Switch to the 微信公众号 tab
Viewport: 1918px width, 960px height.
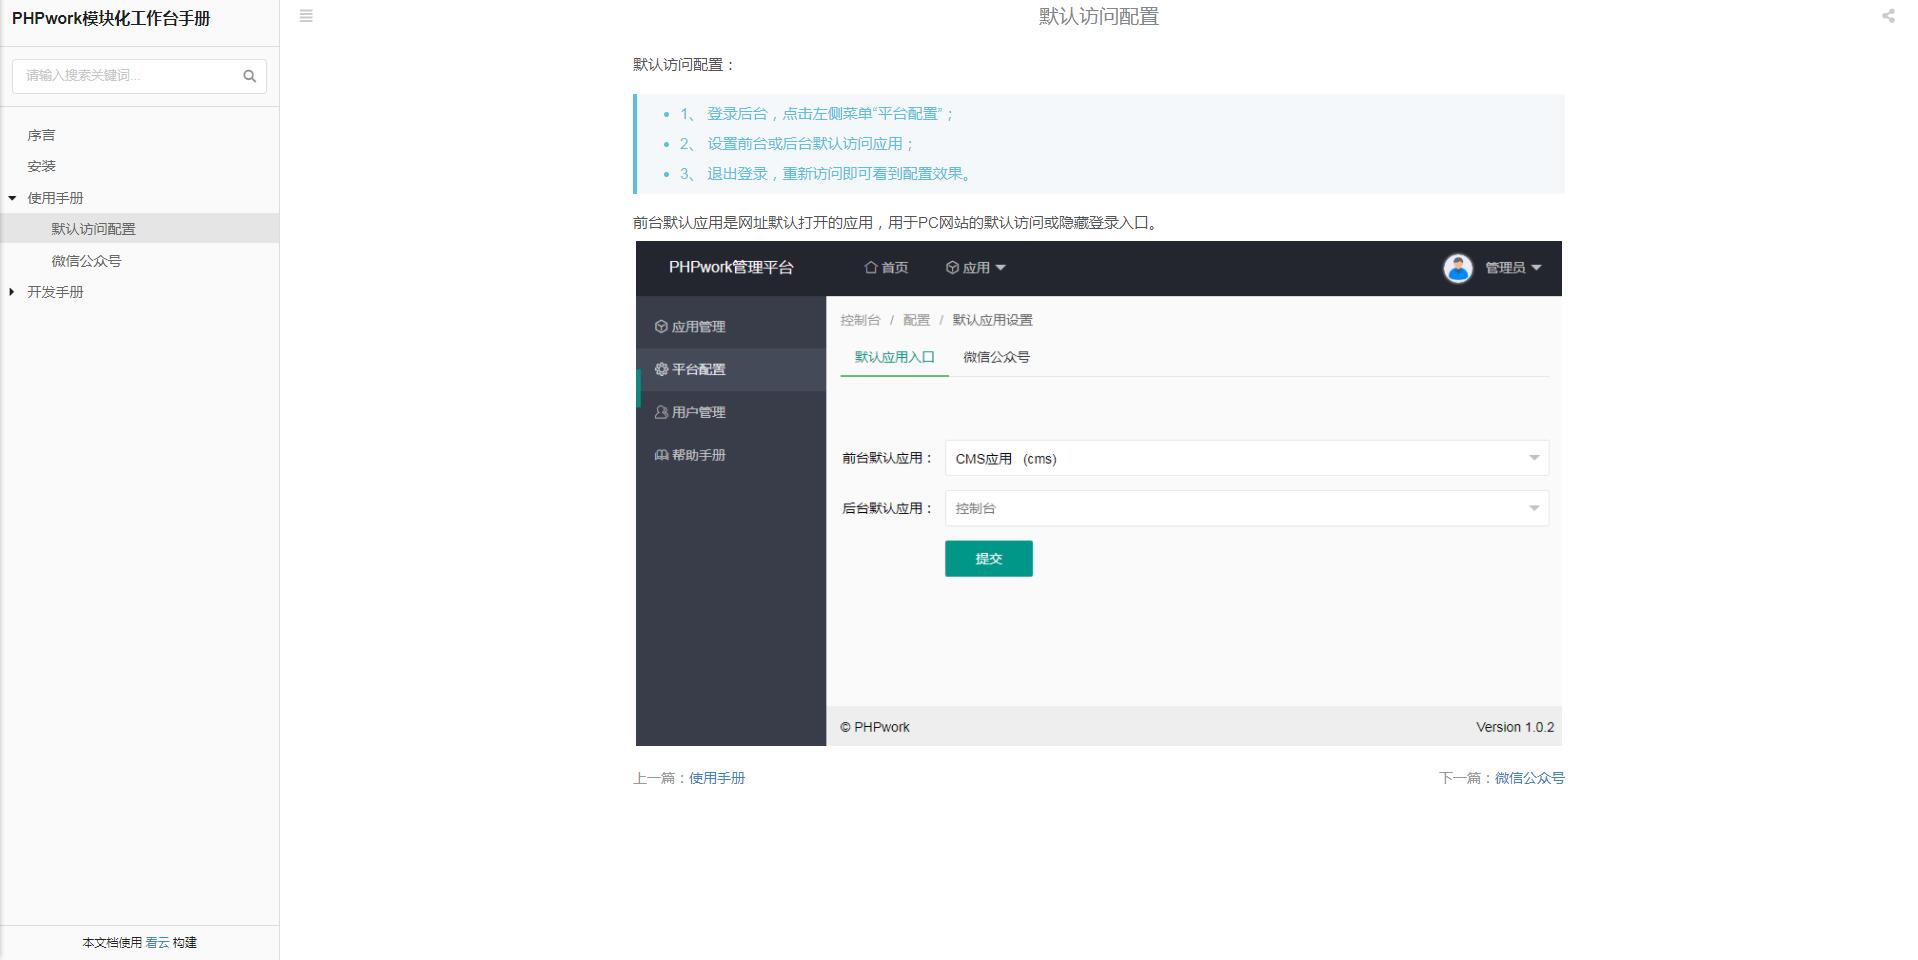996,357
